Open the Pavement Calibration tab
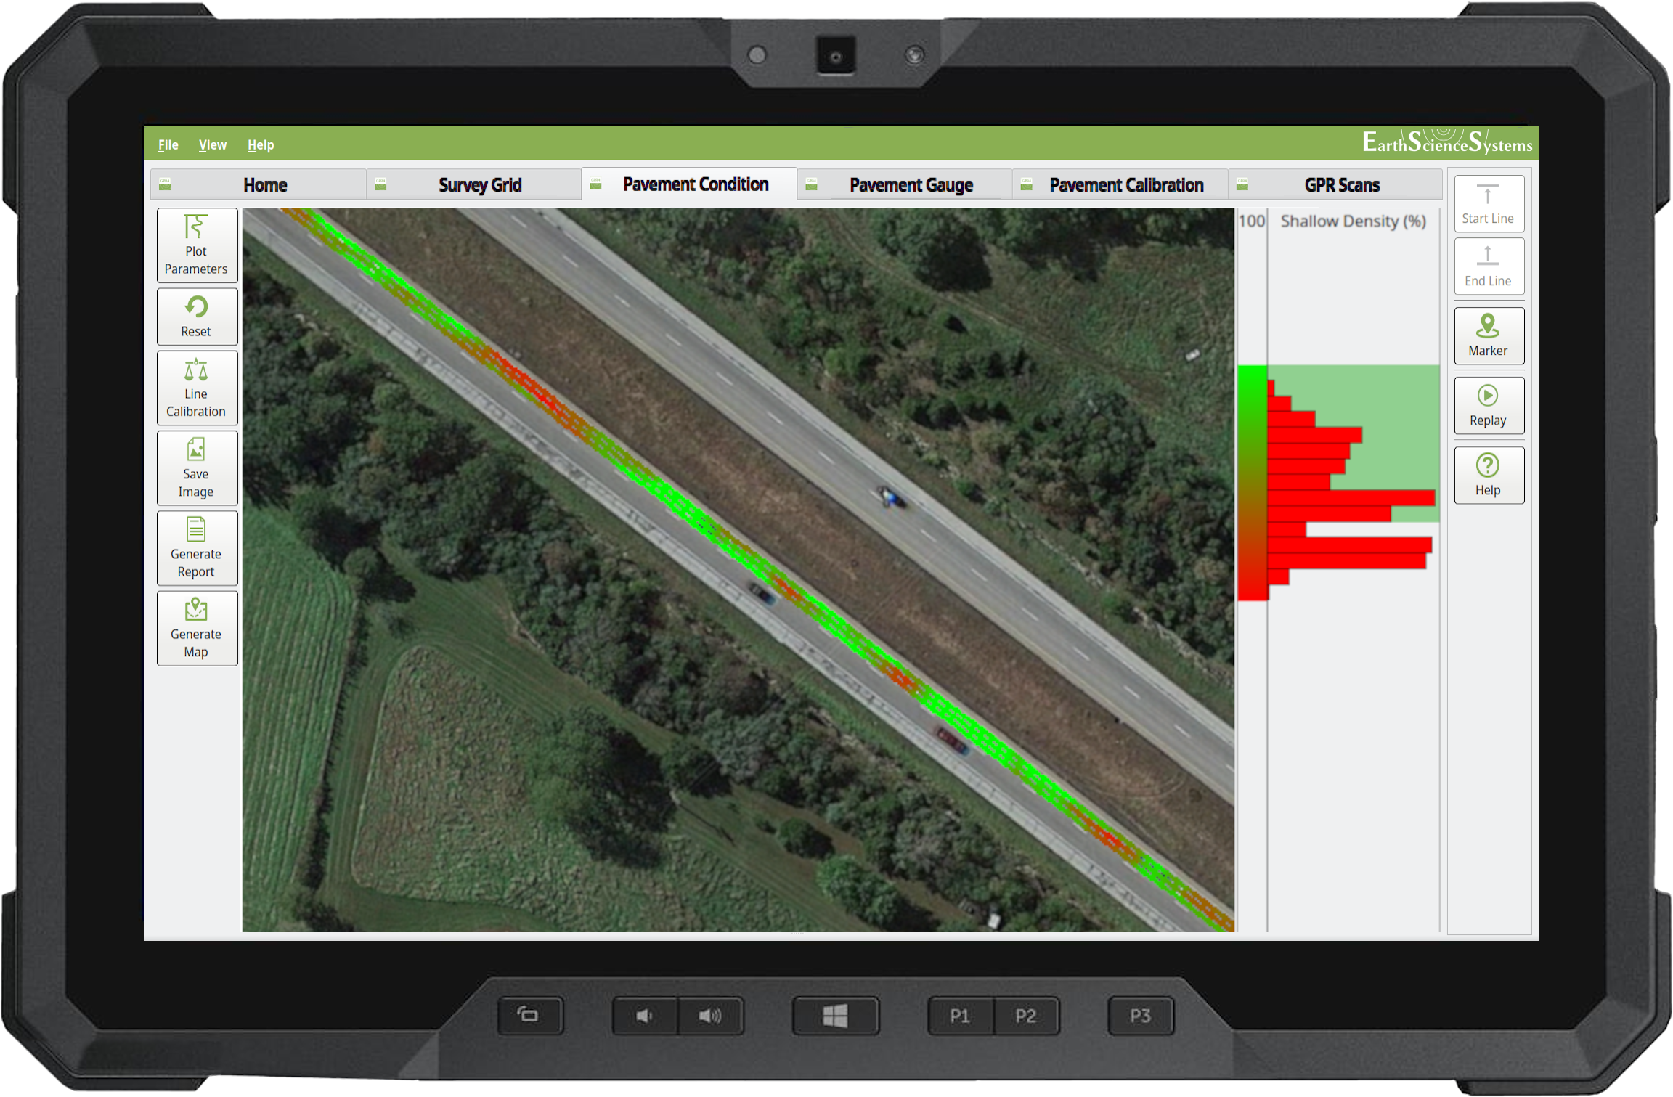This screenshot has height=1097, width=1673. coord(1126,185)
